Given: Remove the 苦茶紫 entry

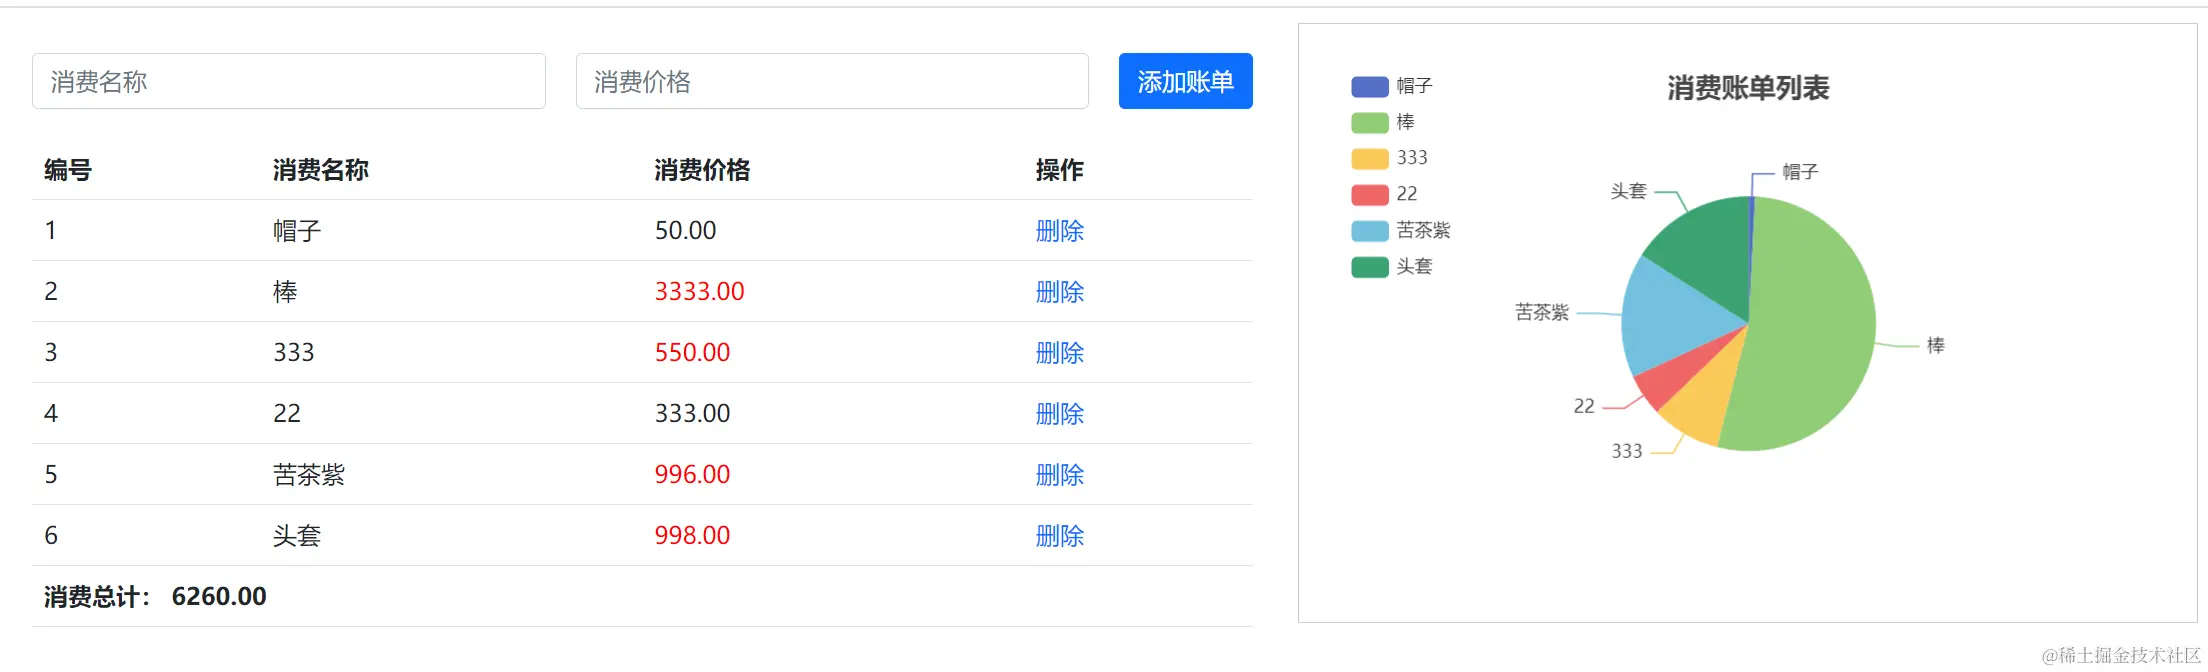Looking at the screenshot, I should pos(1059,475).
